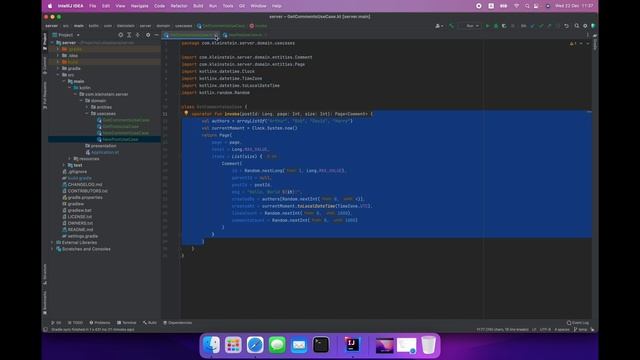Hide the Project panel with minus icon

156,35
